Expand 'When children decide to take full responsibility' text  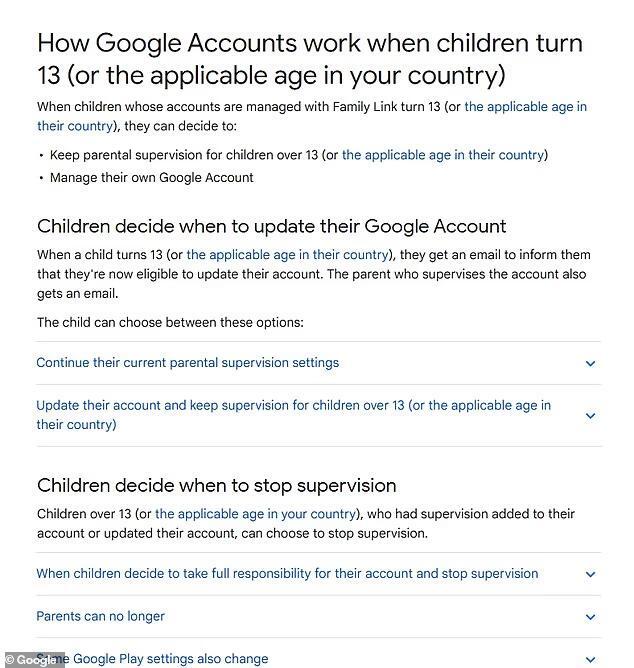coord(287,574)
